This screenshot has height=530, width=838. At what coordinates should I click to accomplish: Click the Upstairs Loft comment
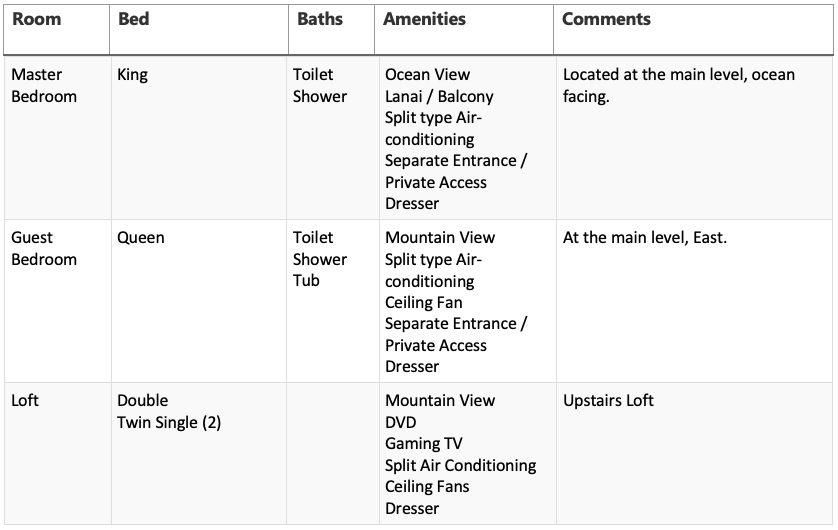coord(608,400)
